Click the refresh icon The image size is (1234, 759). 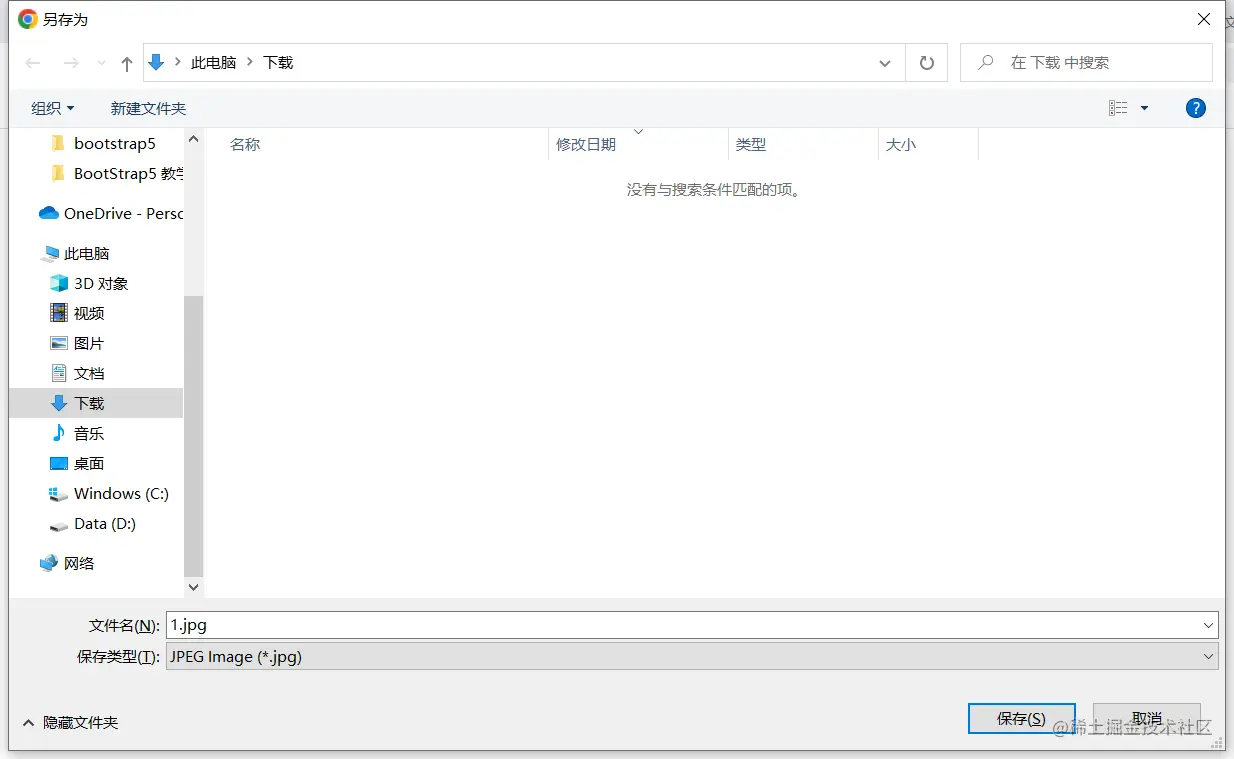pos(926,62)
